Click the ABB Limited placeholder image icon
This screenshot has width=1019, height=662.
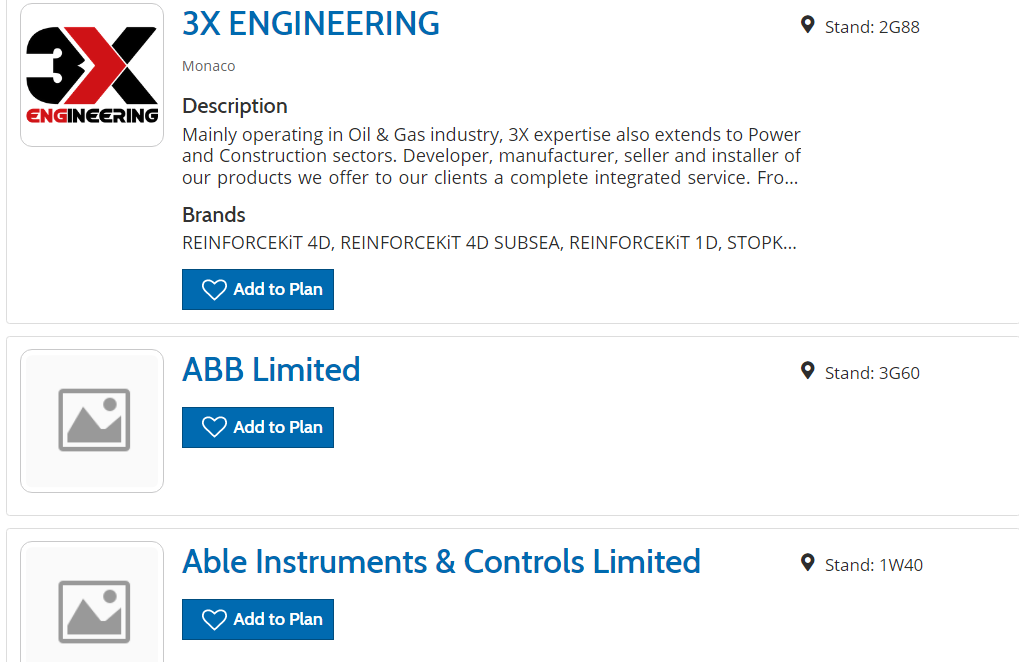tap(93, 420)
